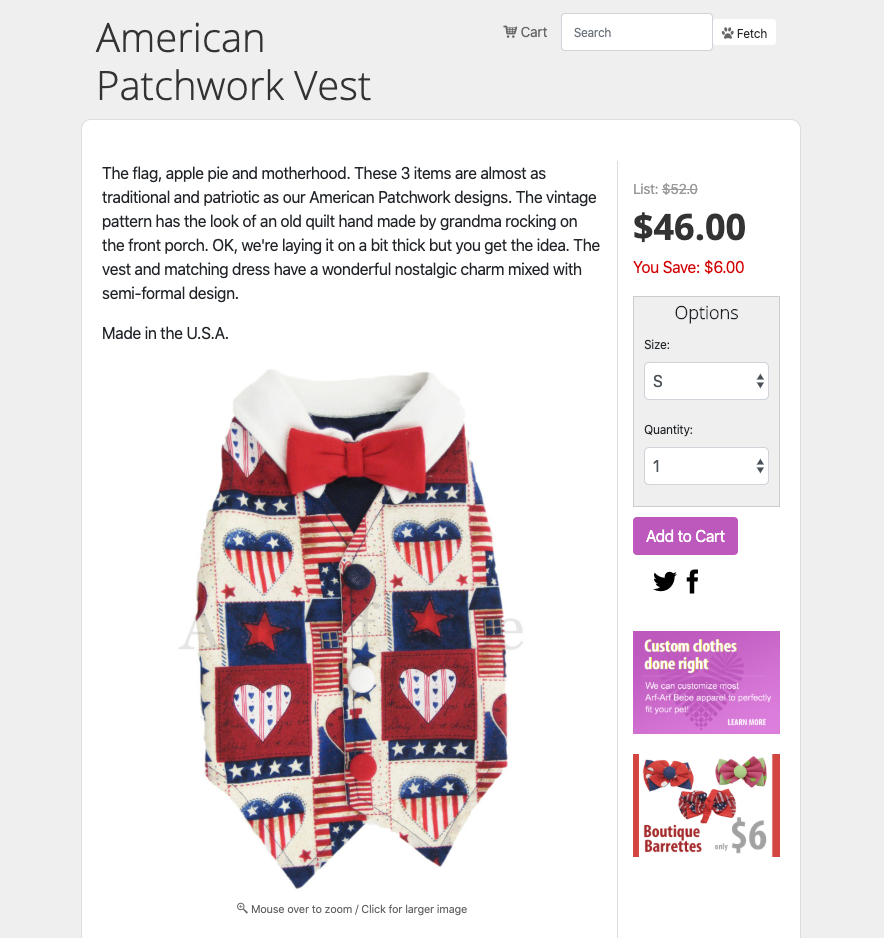This screenshot has height=938, width=884.
Task: Click the red bow tie on vest image
Action: (356, 459)
